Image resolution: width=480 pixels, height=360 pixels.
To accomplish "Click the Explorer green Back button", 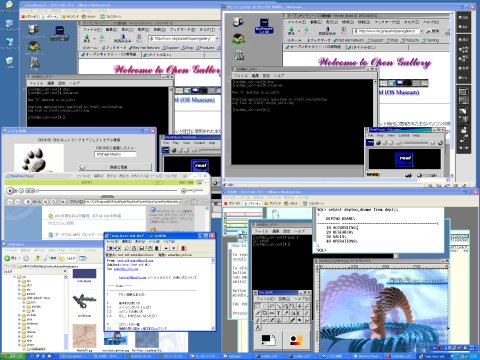I will pos(7,258).
